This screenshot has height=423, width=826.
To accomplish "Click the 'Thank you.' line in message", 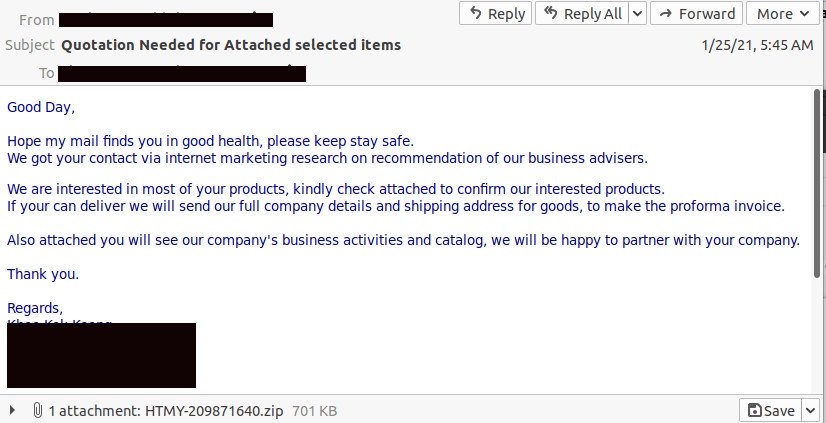I will pos(43,273).
